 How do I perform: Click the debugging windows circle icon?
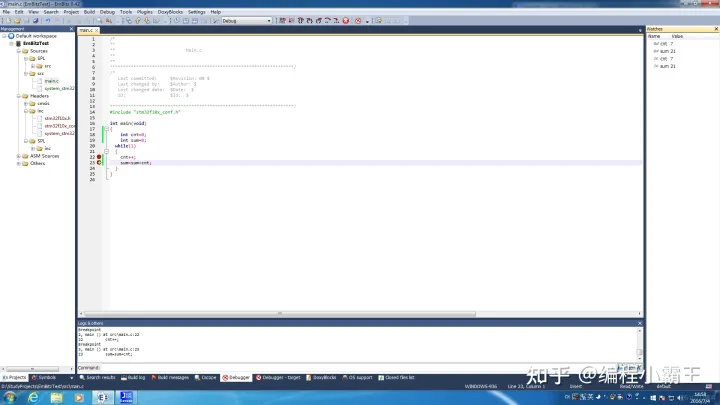(358, 21)
